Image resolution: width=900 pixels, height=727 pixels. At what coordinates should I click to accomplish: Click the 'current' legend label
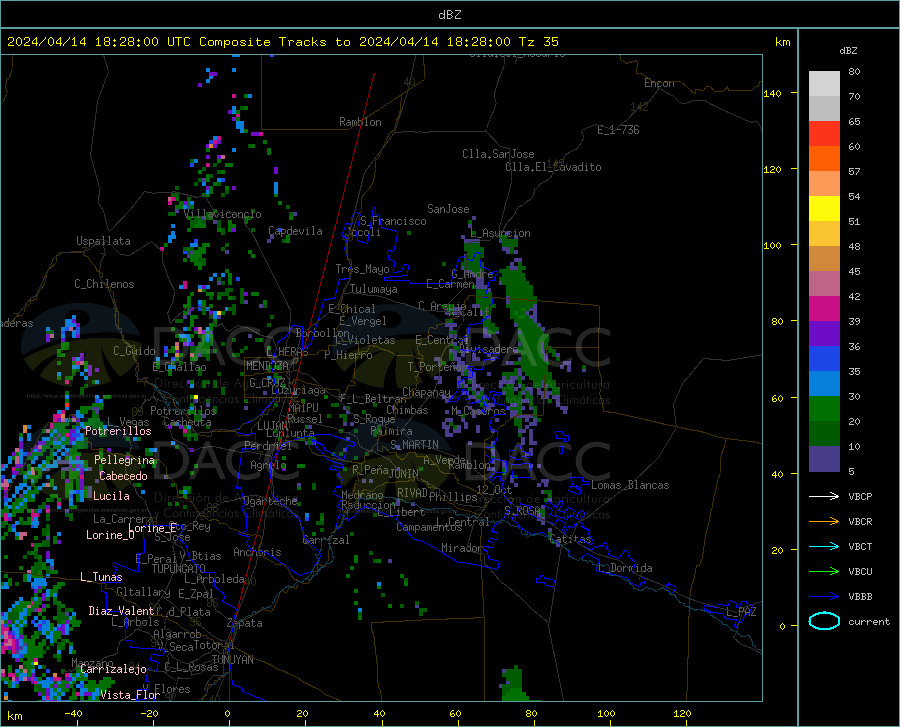[869, 622]
